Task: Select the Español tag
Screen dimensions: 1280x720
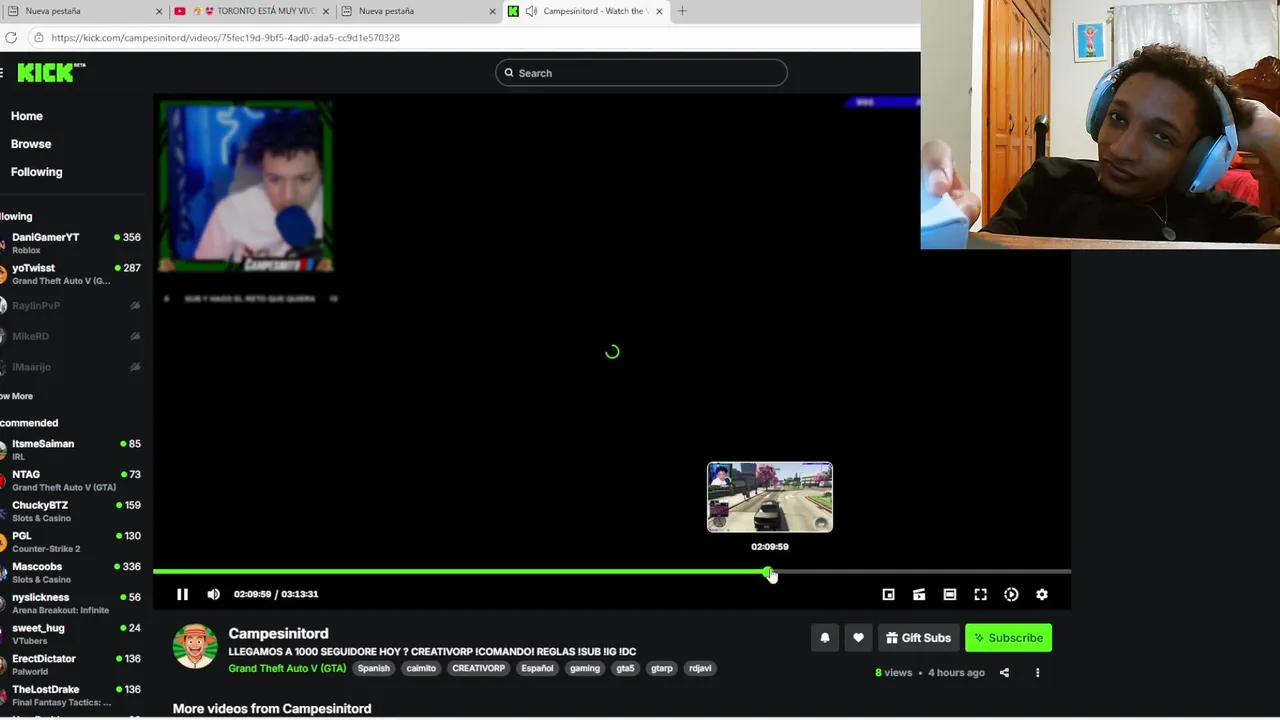Action: click(x=537, y=668)
